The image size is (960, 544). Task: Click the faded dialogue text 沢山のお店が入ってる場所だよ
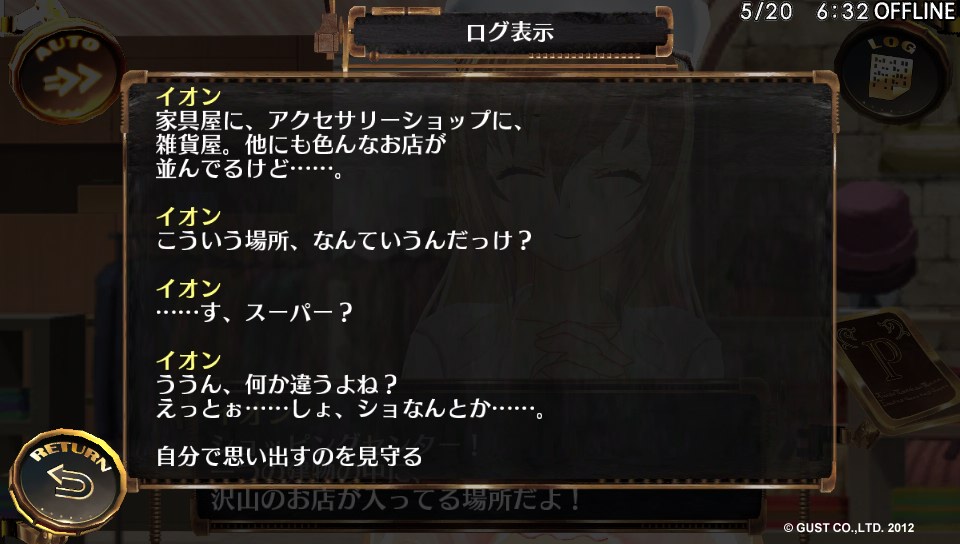coord(395,499)
